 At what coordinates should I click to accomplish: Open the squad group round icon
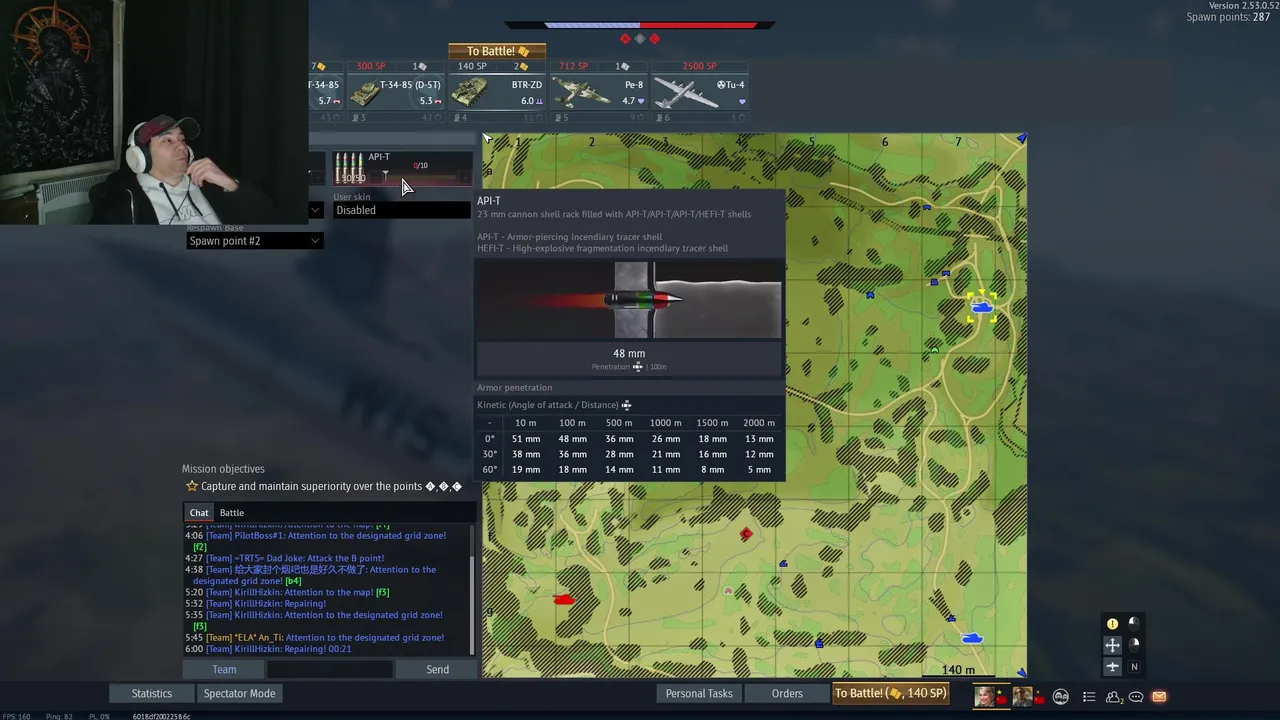(1060, 697)
